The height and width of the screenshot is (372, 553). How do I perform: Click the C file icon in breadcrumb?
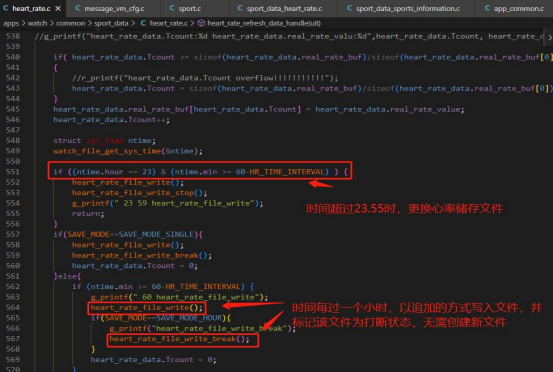pos(143,23)
